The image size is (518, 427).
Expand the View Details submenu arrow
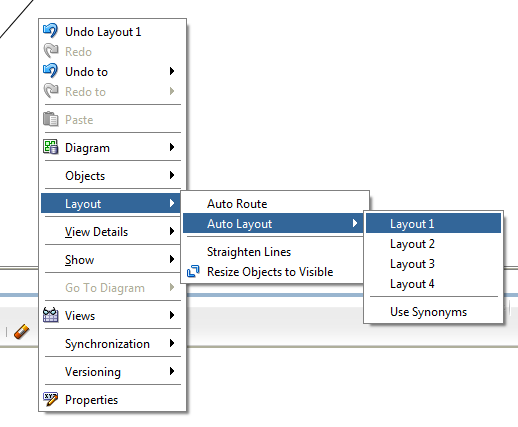point(172,231)
